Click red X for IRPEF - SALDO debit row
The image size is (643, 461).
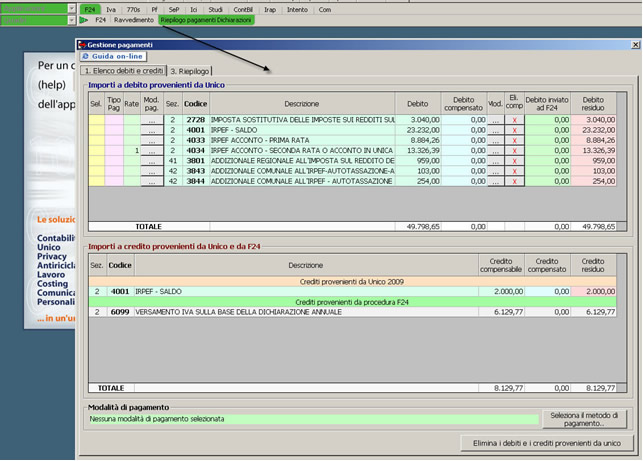[514, 130]
